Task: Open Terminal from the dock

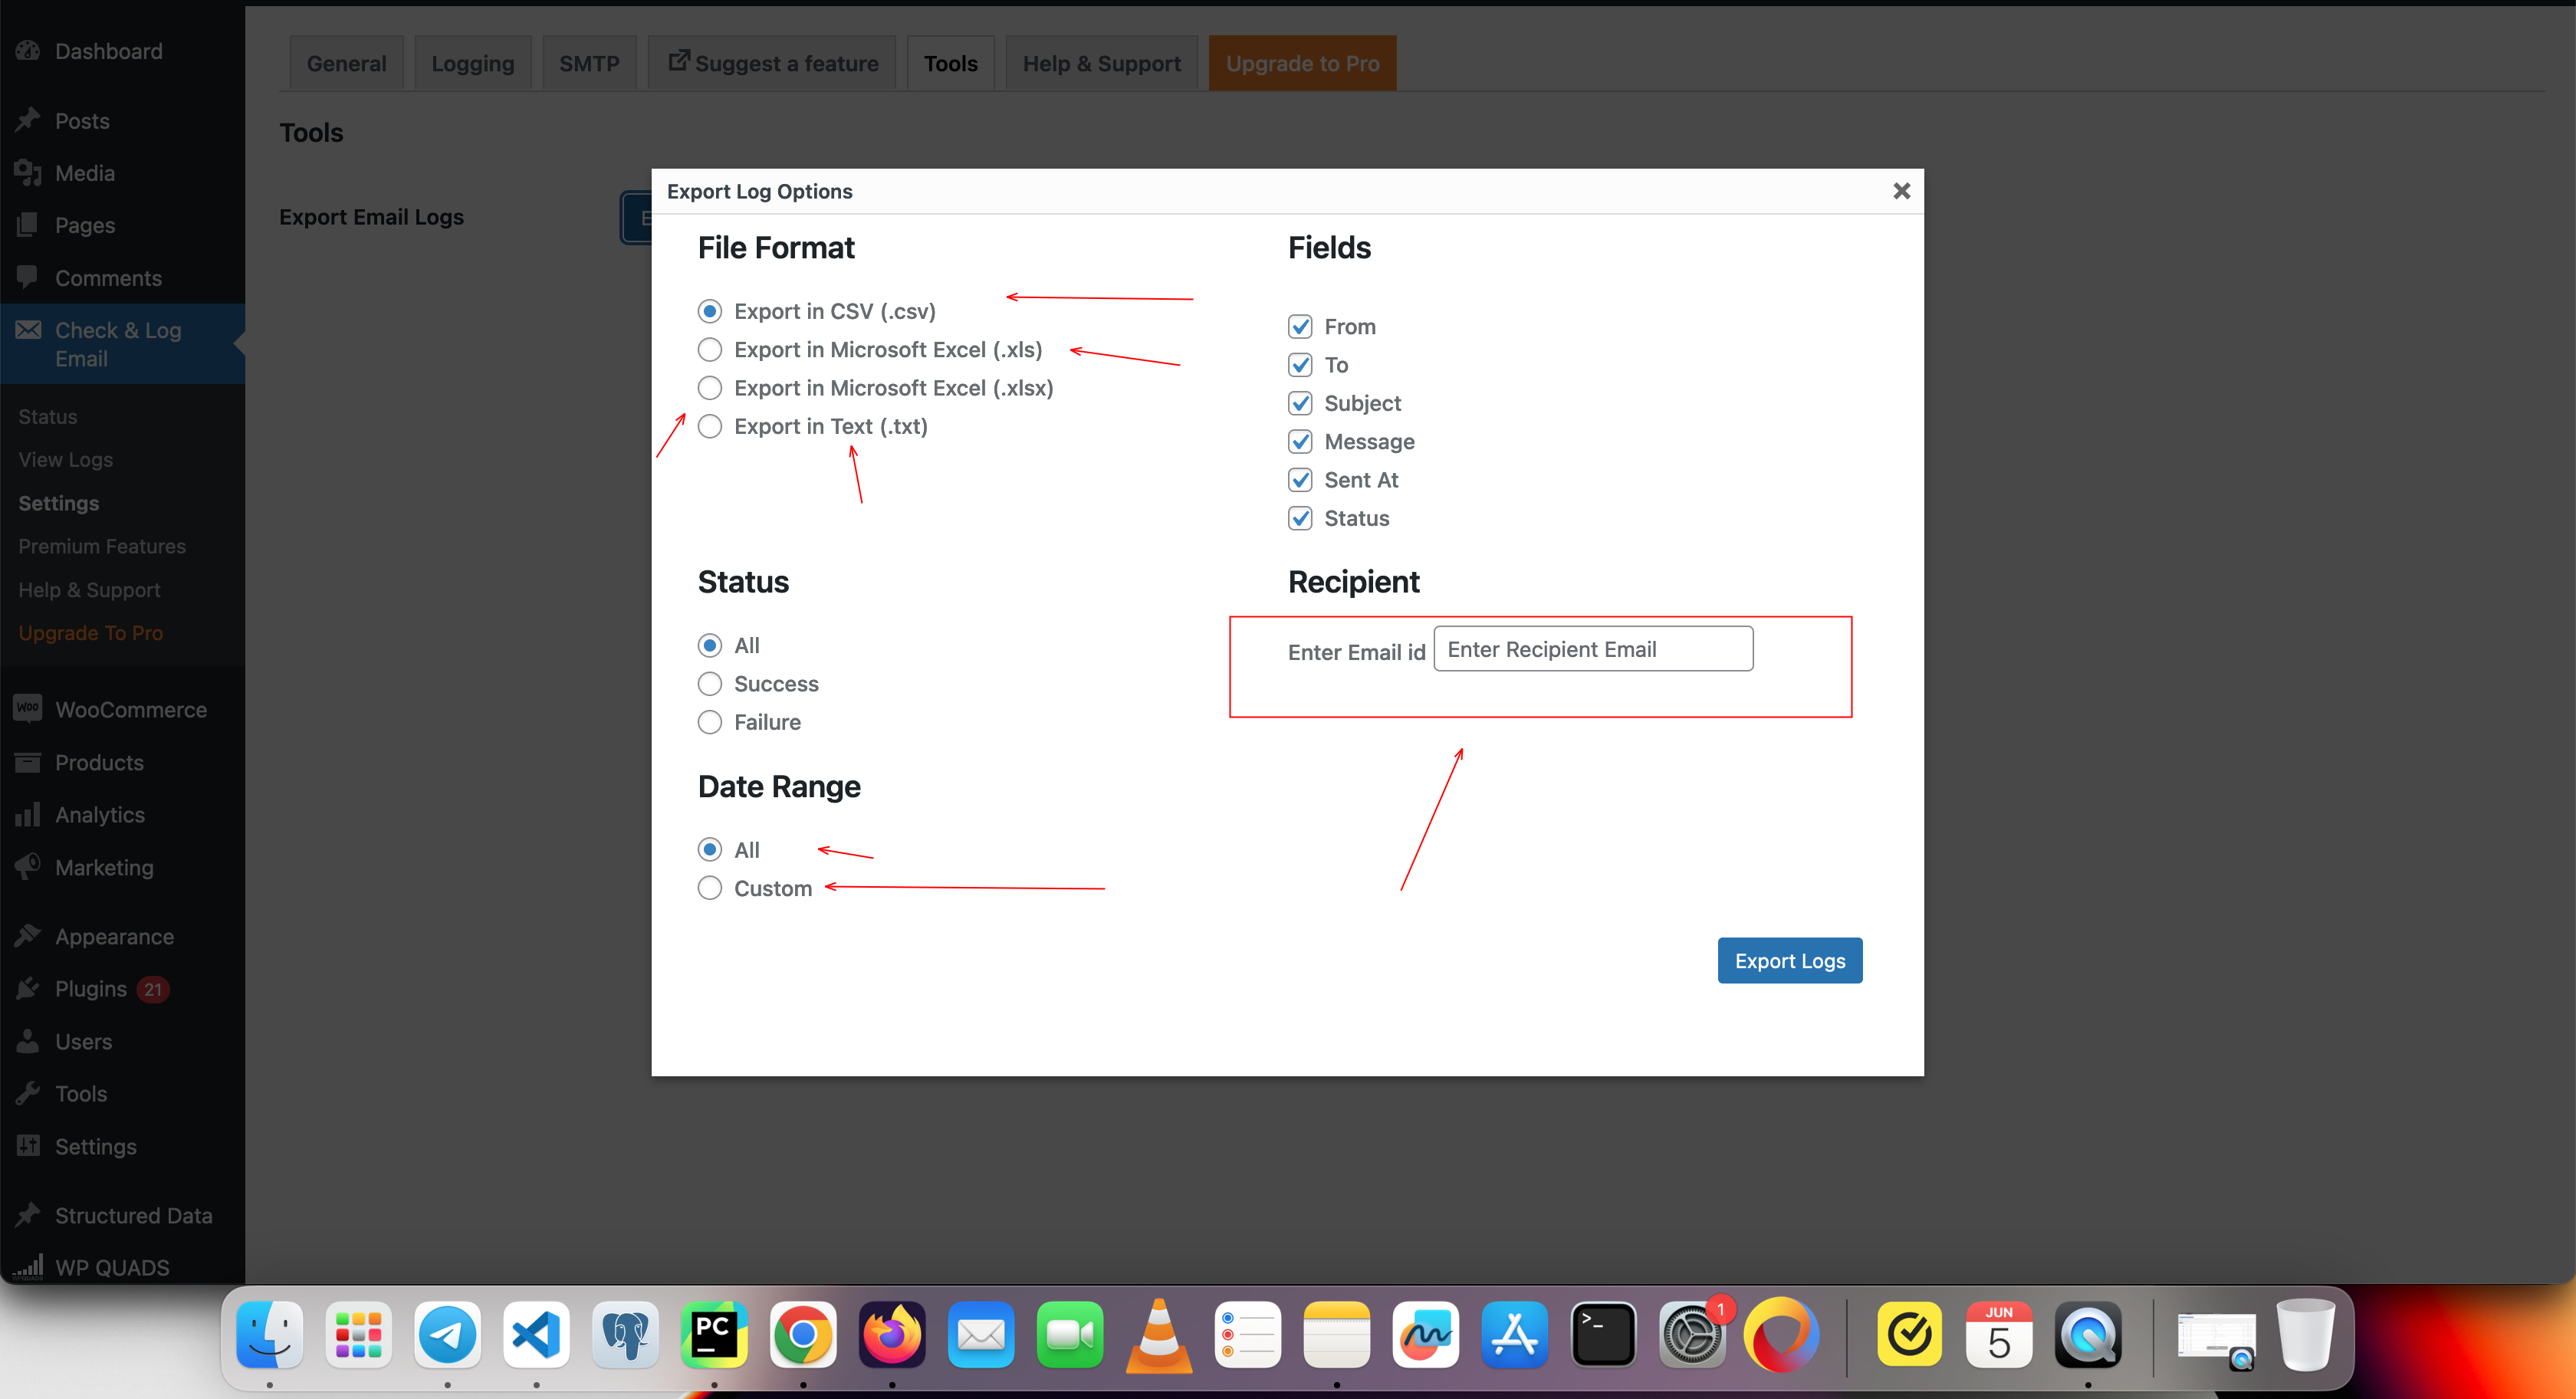Action: pyautogui.click(x=1603, y=1335)
